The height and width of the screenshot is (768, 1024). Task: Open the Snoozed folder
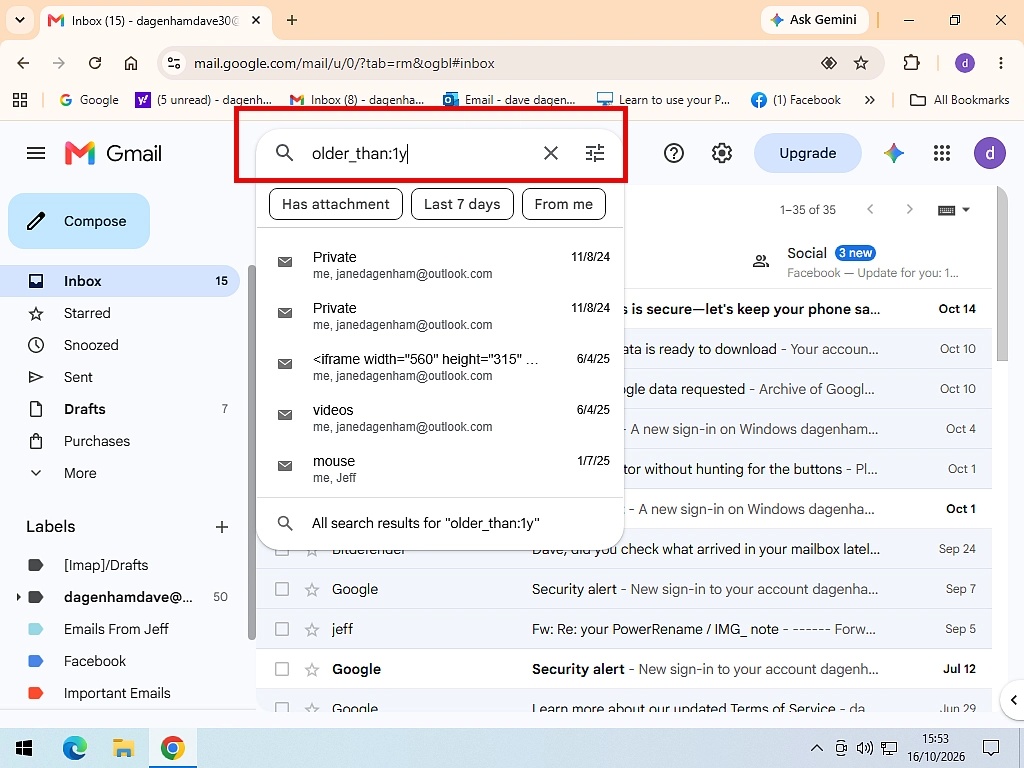(x=120, y=345)
